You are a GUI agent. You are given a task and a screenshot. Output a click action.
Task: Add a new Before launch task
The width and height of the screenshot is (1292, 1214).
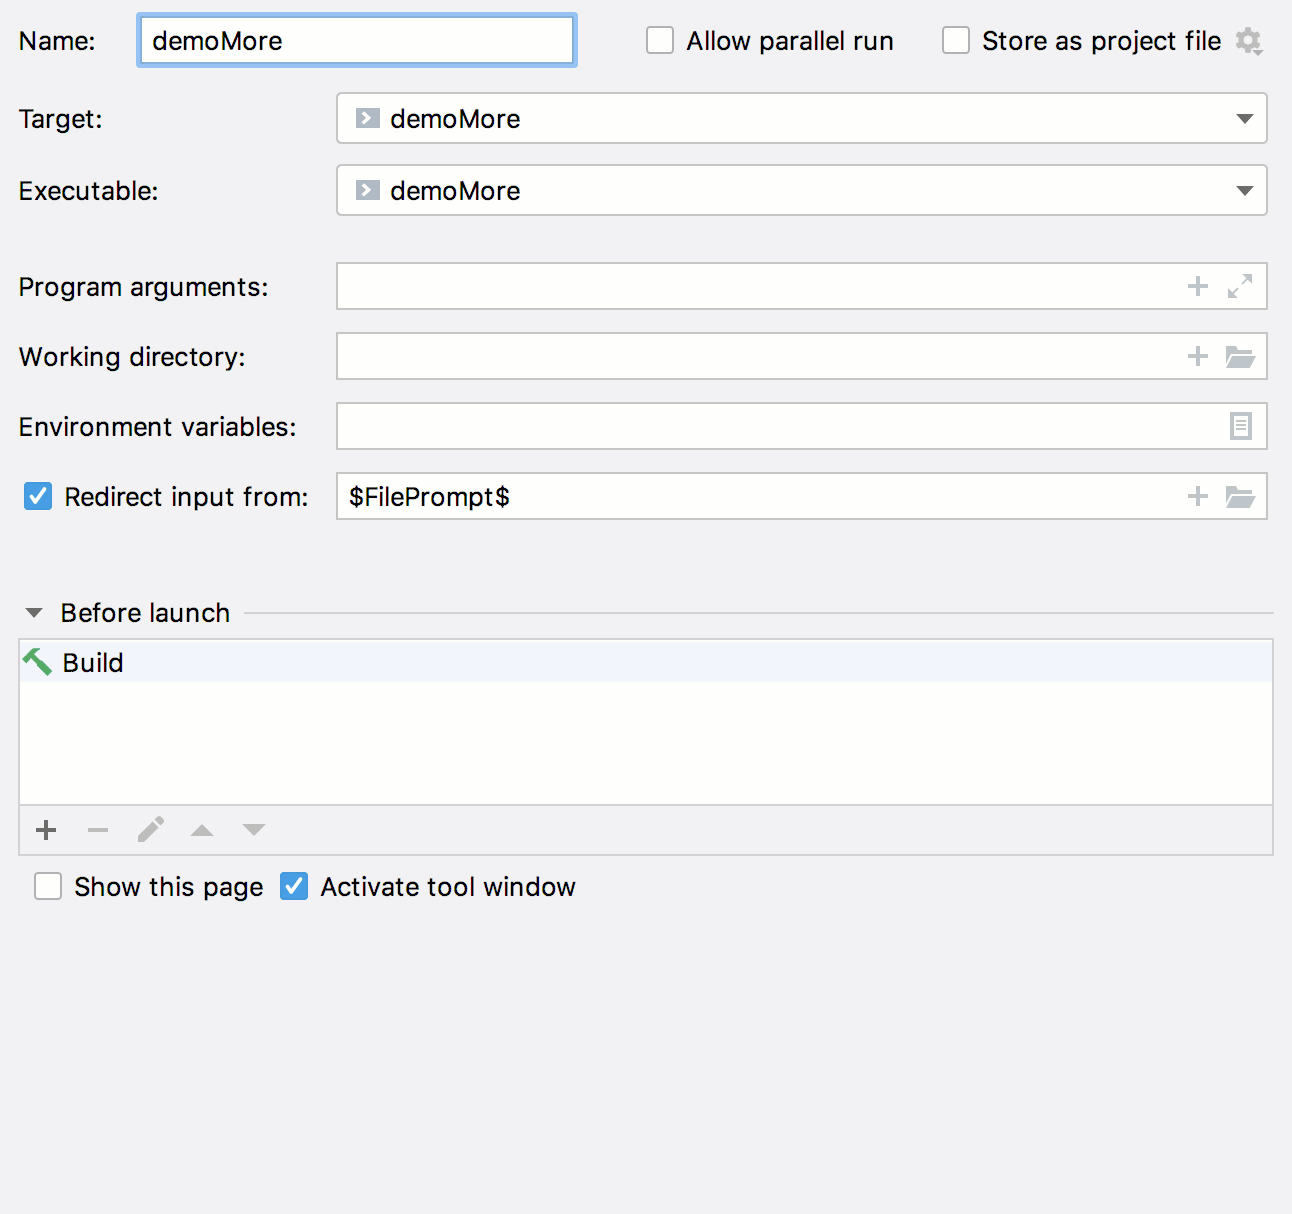coord(46,830)
